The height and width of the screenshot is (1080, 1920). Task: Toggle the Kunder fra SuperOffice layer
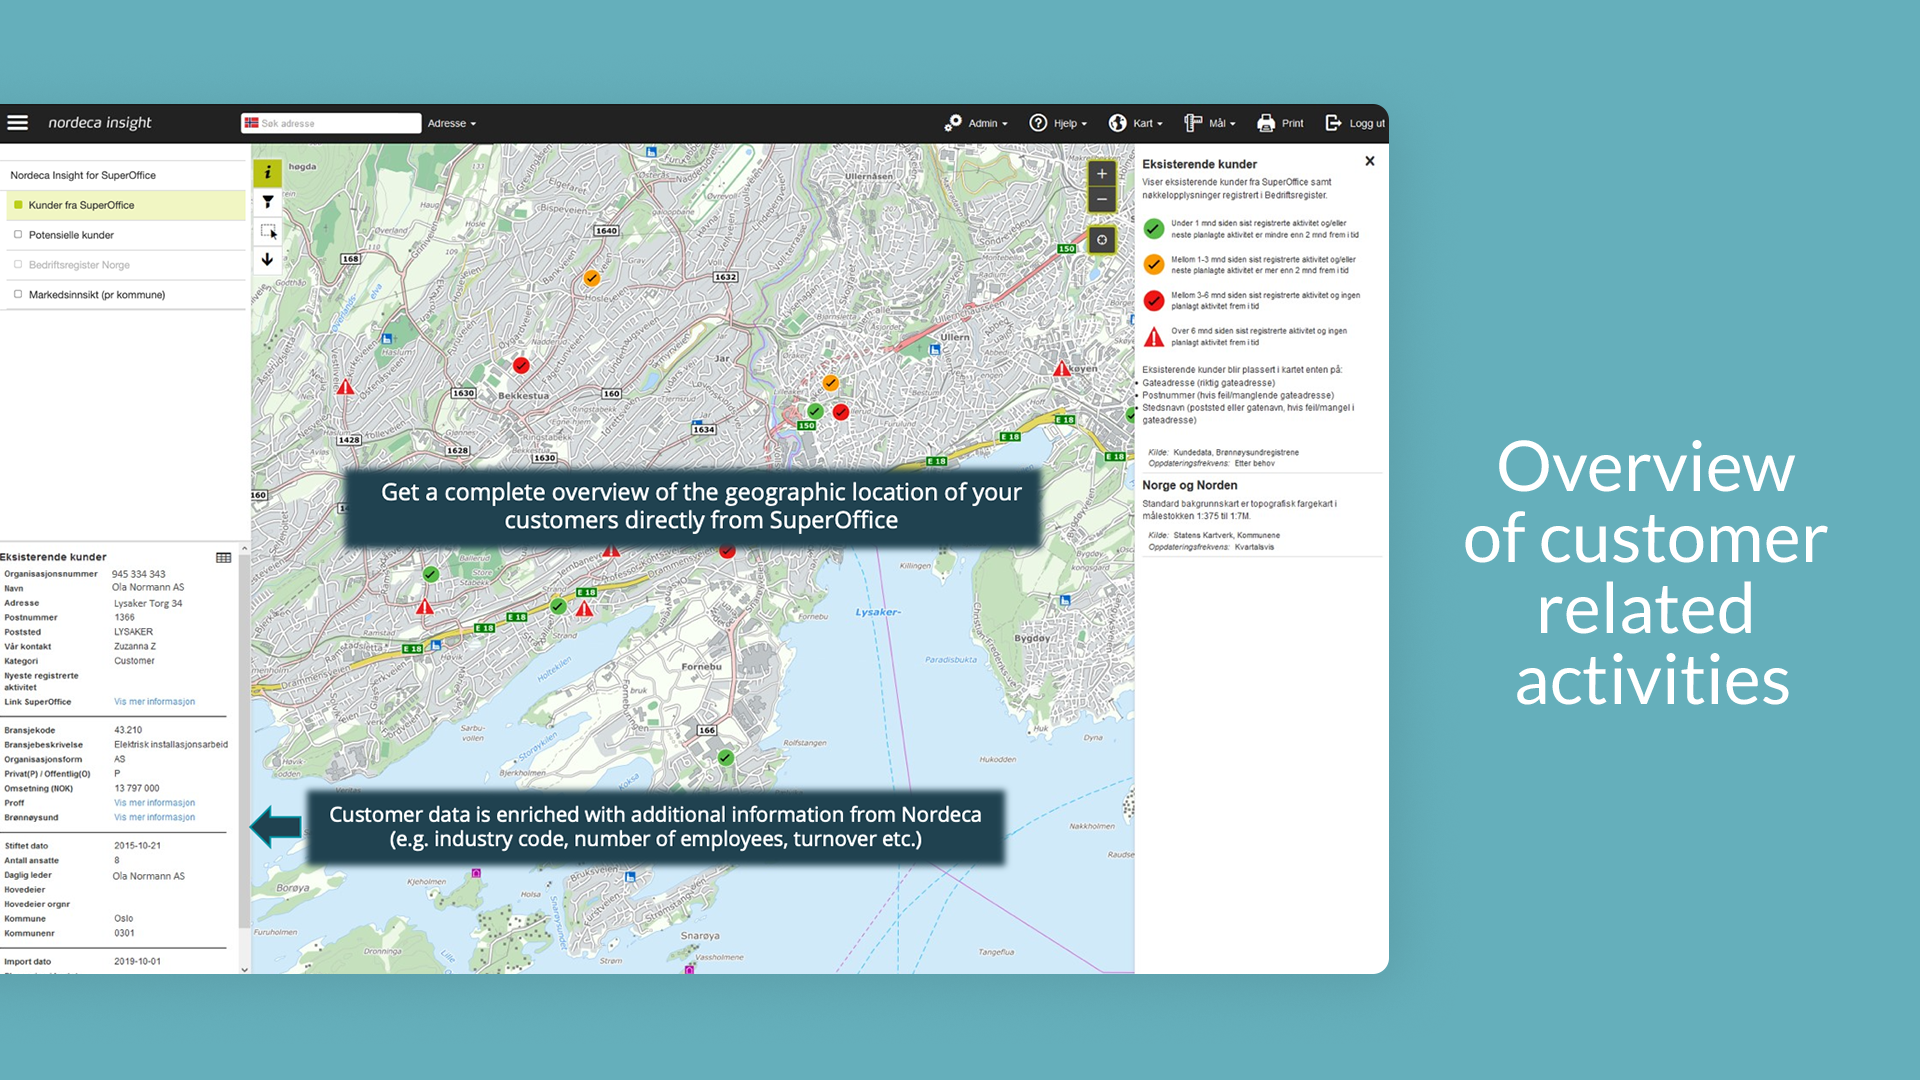(x=125, y=205)
